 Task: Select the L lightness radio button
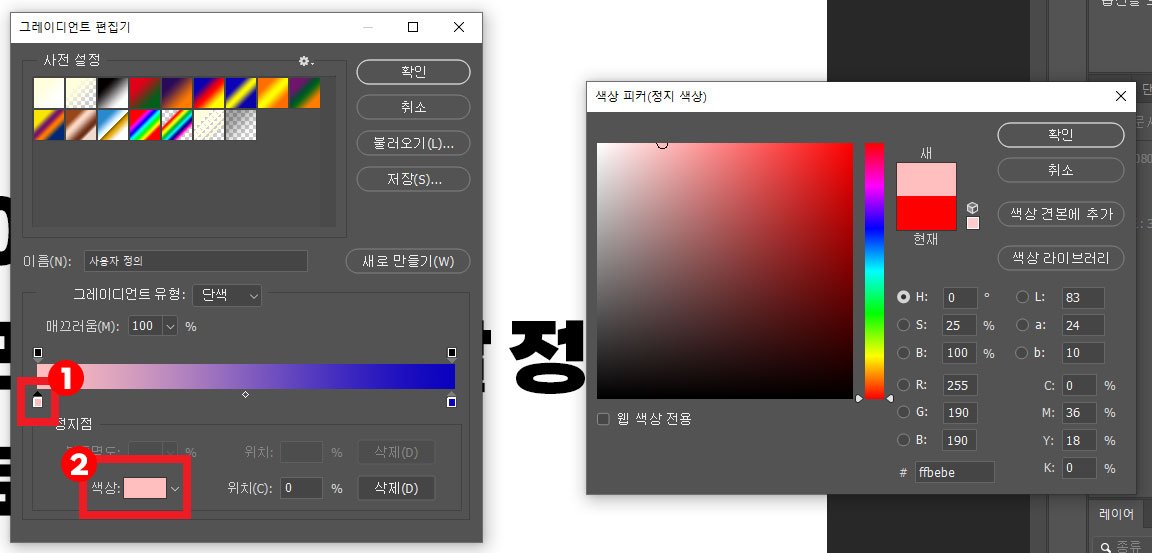[1022, 297]
